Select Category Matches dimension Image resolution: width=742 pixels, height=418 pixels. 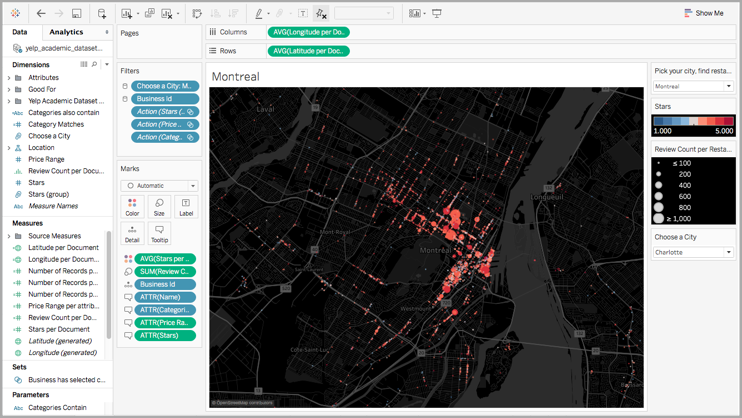(x=56, y=125)
